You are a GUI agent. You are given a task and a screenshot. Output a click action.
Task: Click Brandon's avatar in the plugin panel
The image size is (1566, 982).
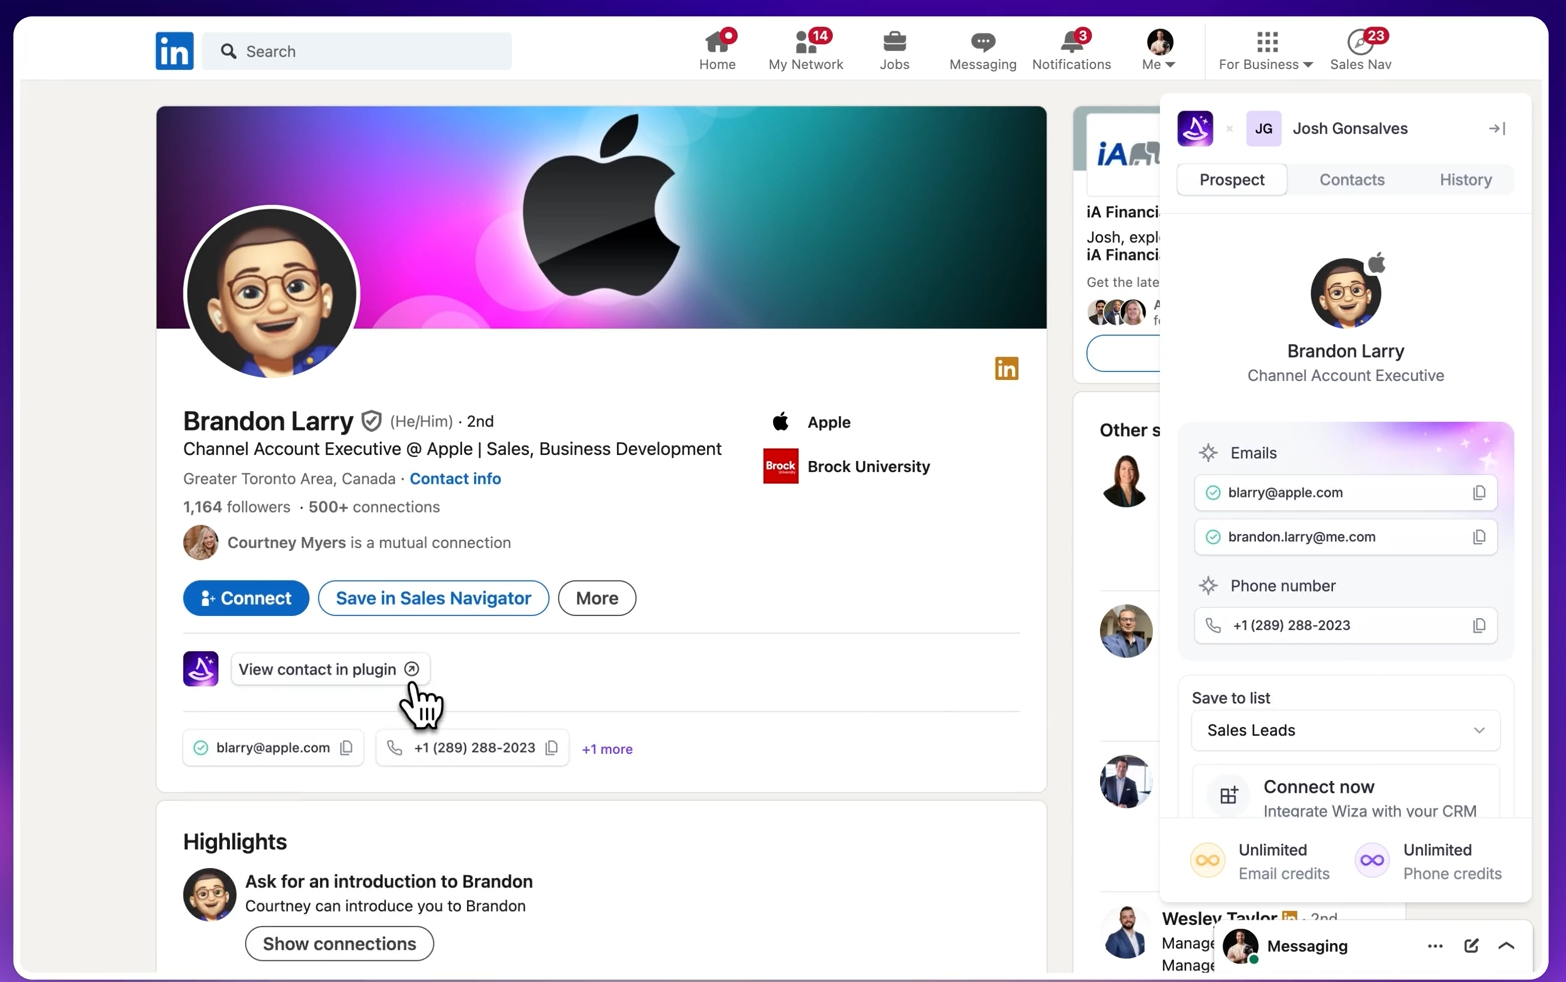(1346, 293)
